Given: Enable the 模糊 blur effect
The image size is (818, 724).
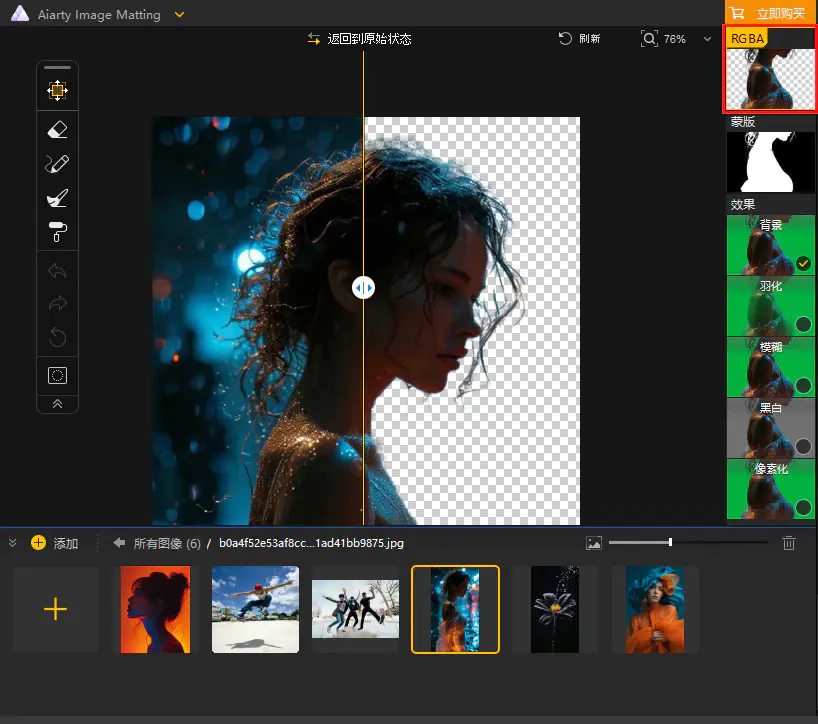Looking at the screenshot, I should (x=803, y=385).
